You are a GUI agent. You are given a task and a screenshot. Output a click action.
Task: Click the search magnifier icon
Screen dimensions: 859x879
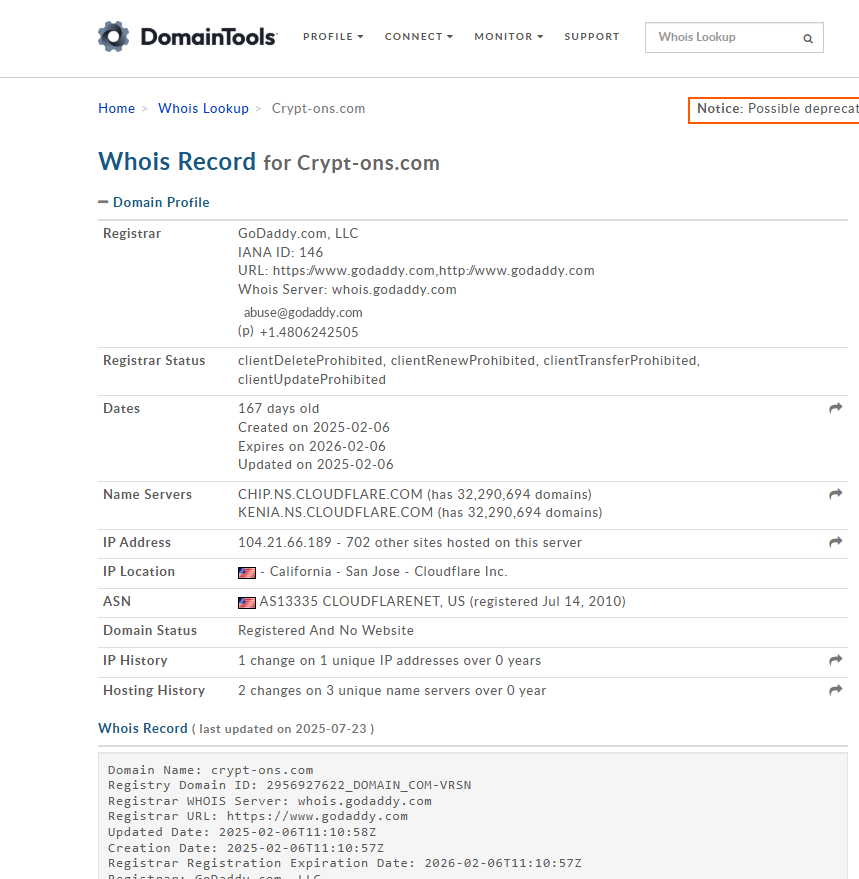coord(808,38)
